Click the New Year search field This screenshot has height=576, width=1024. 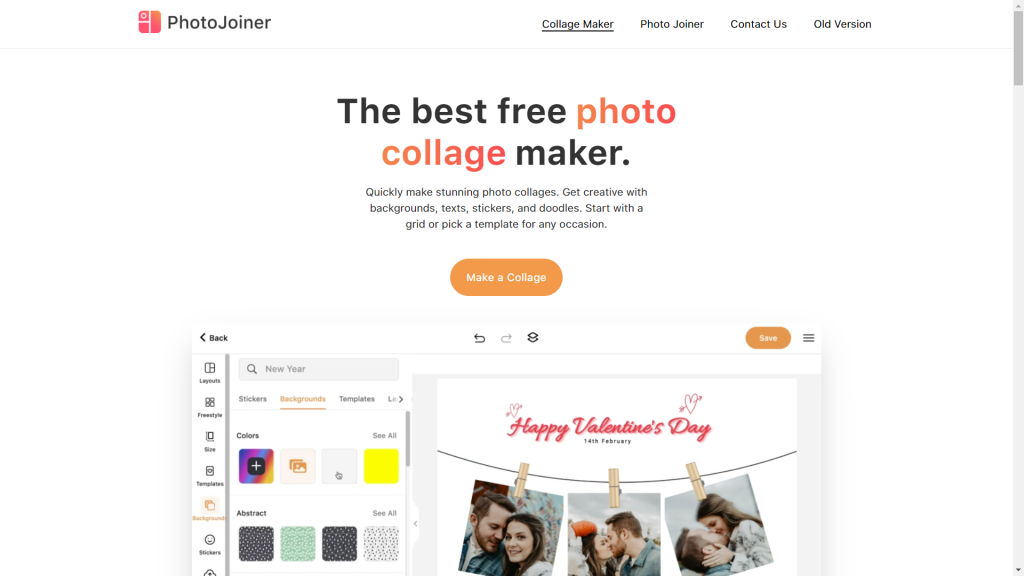tap(319, 369)
